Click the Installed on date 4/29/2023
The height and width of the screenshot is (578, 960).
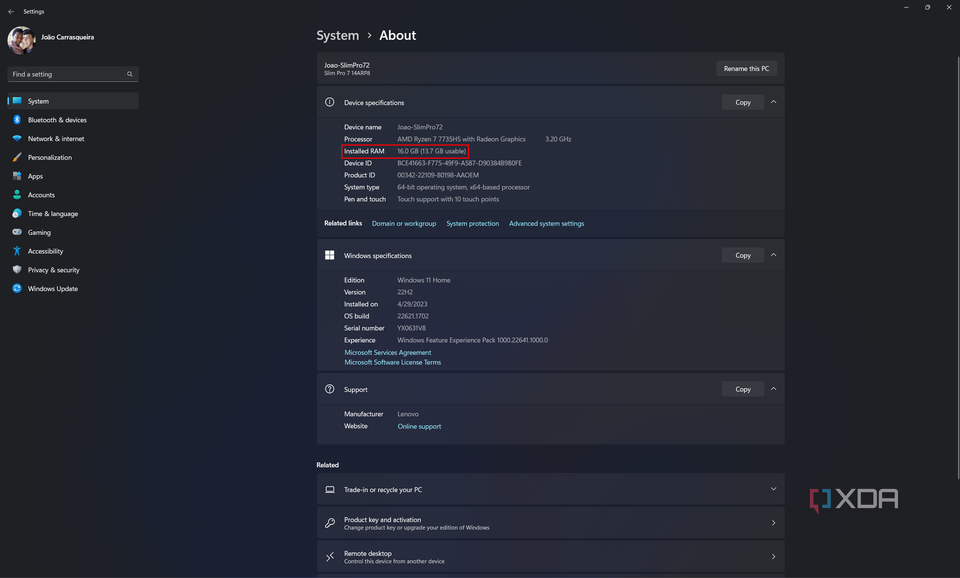point(412,304)
